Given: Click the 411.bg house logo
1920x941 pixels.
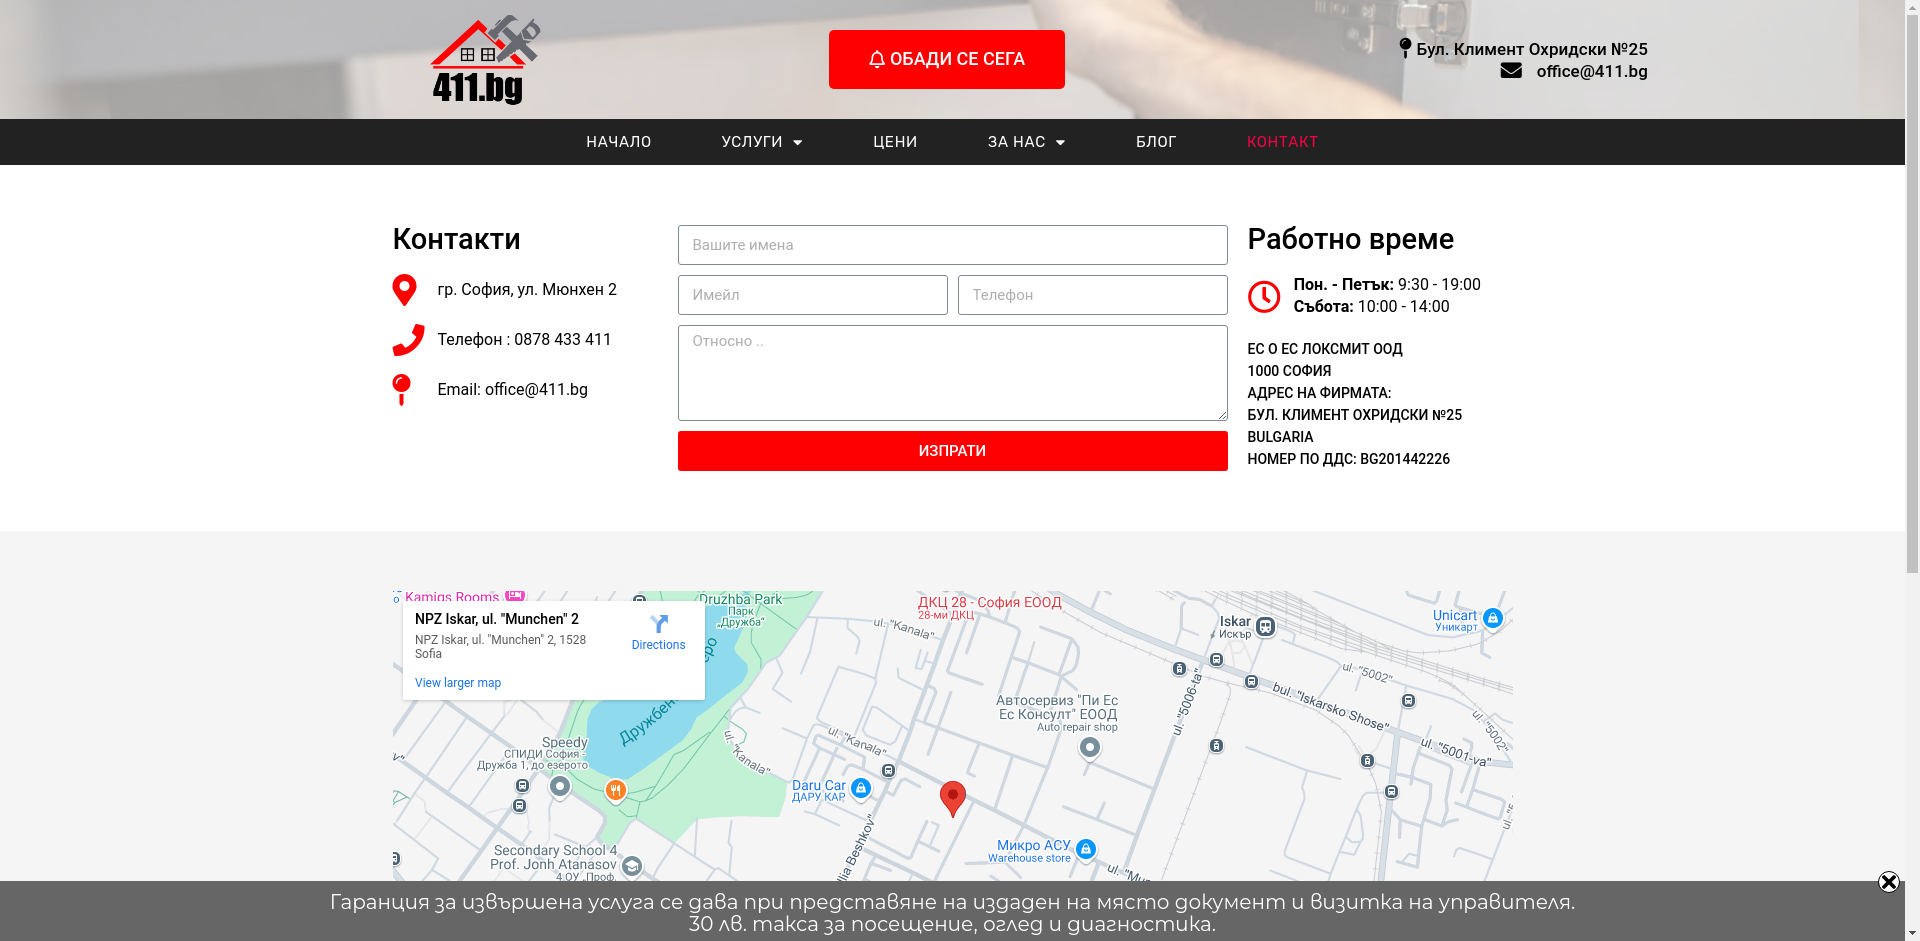Looking at the screenshot, I should tap(485, 60).
